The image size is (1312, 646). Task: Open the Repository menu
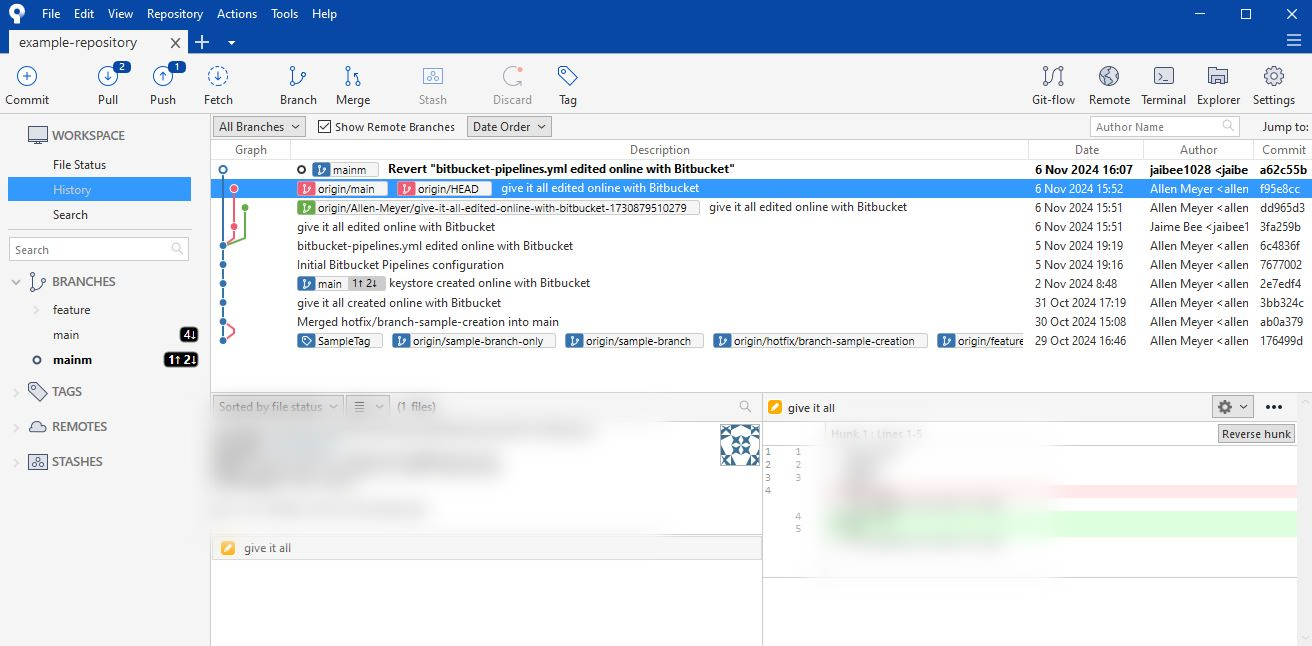(x=174, y=14)
